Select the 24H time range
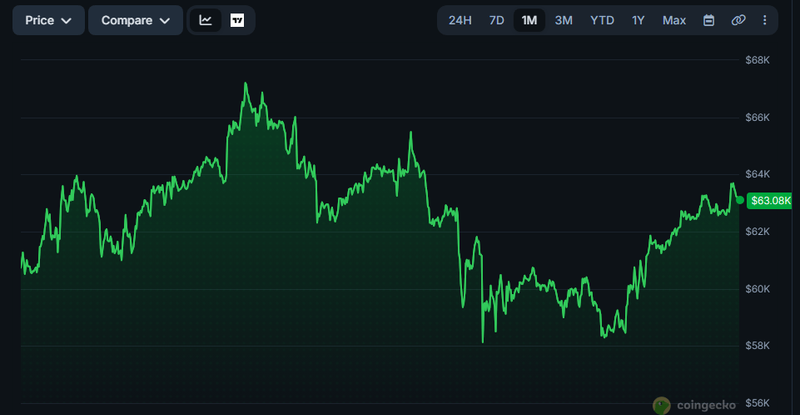The image size is (800, 415). 460,20
